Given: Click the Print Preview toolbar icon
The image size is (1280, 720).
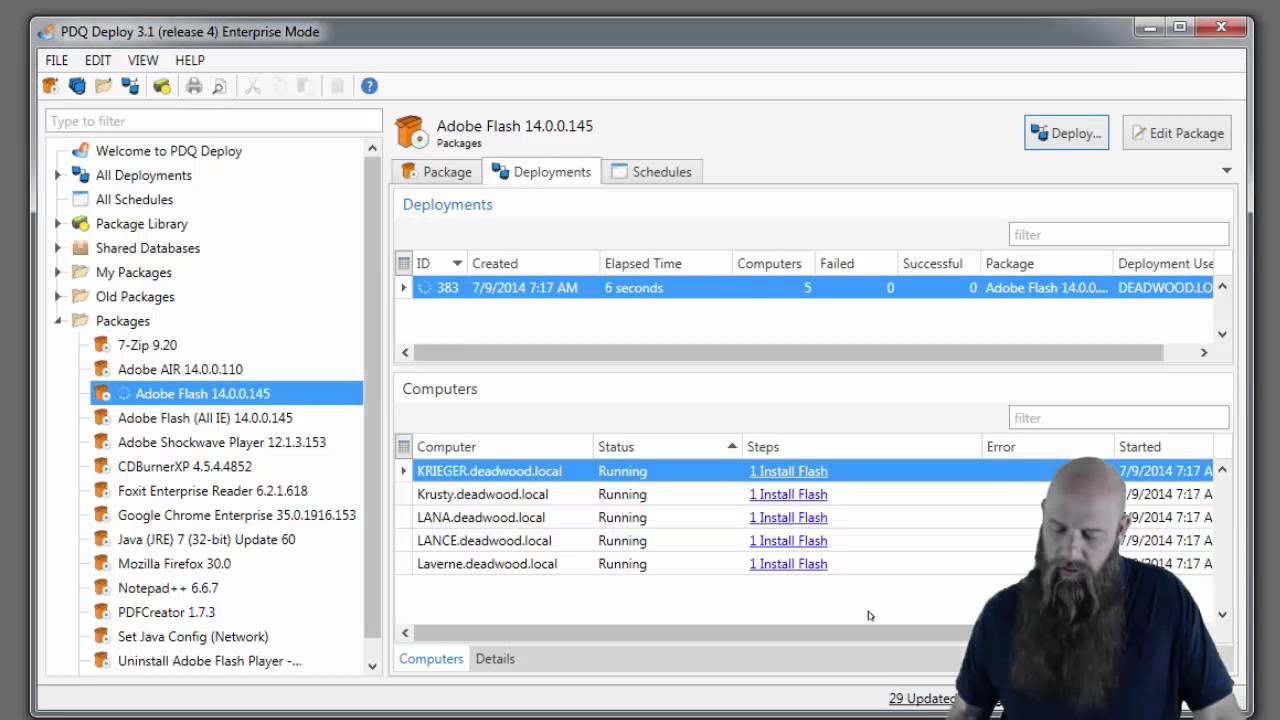Looking at the screenshot, I should (x=220, y=86).
